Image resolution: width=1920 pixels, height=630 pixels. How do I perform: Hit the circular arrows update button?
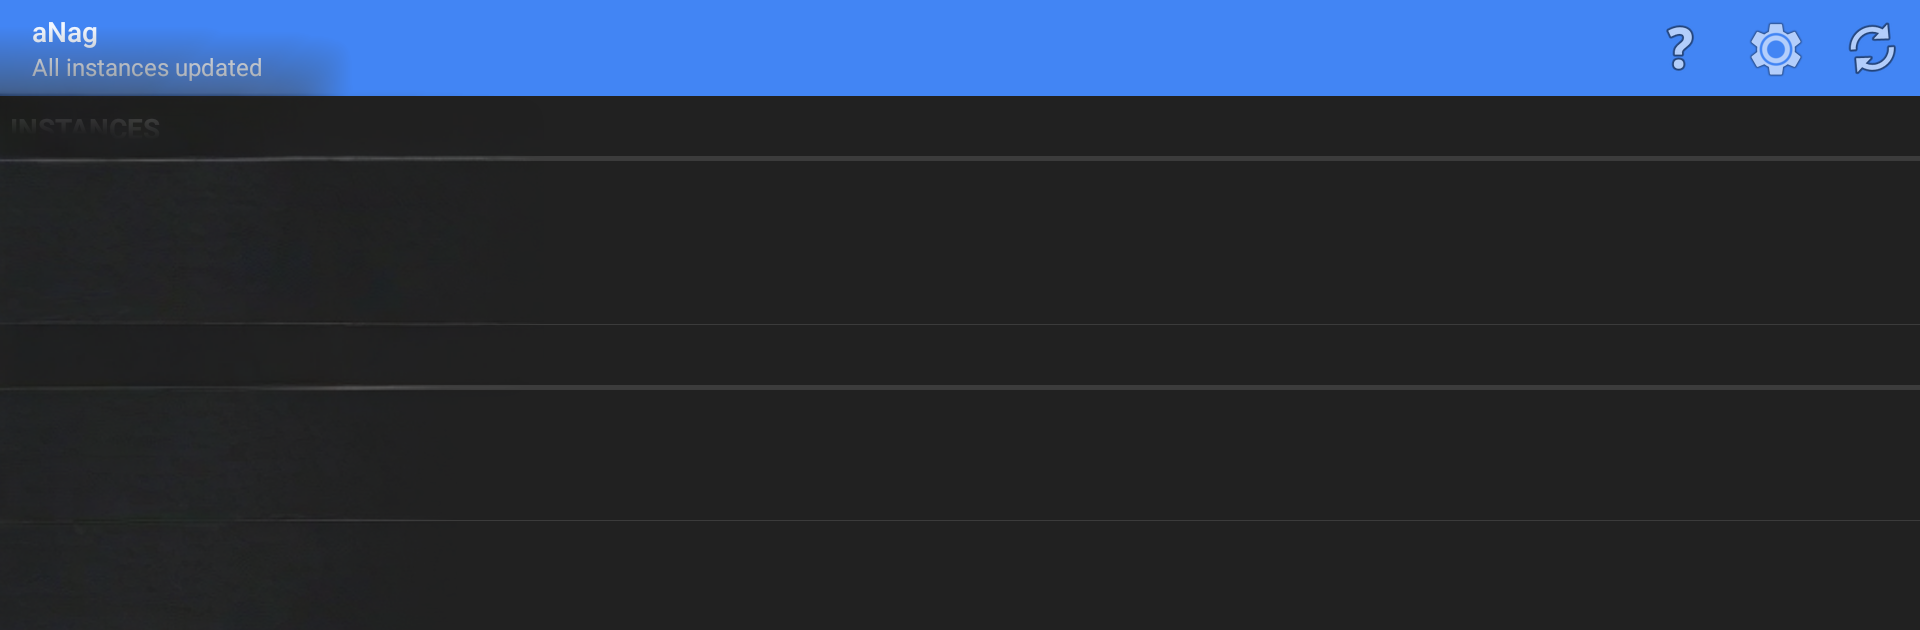pyautogui.click(x=1871, y=48)
